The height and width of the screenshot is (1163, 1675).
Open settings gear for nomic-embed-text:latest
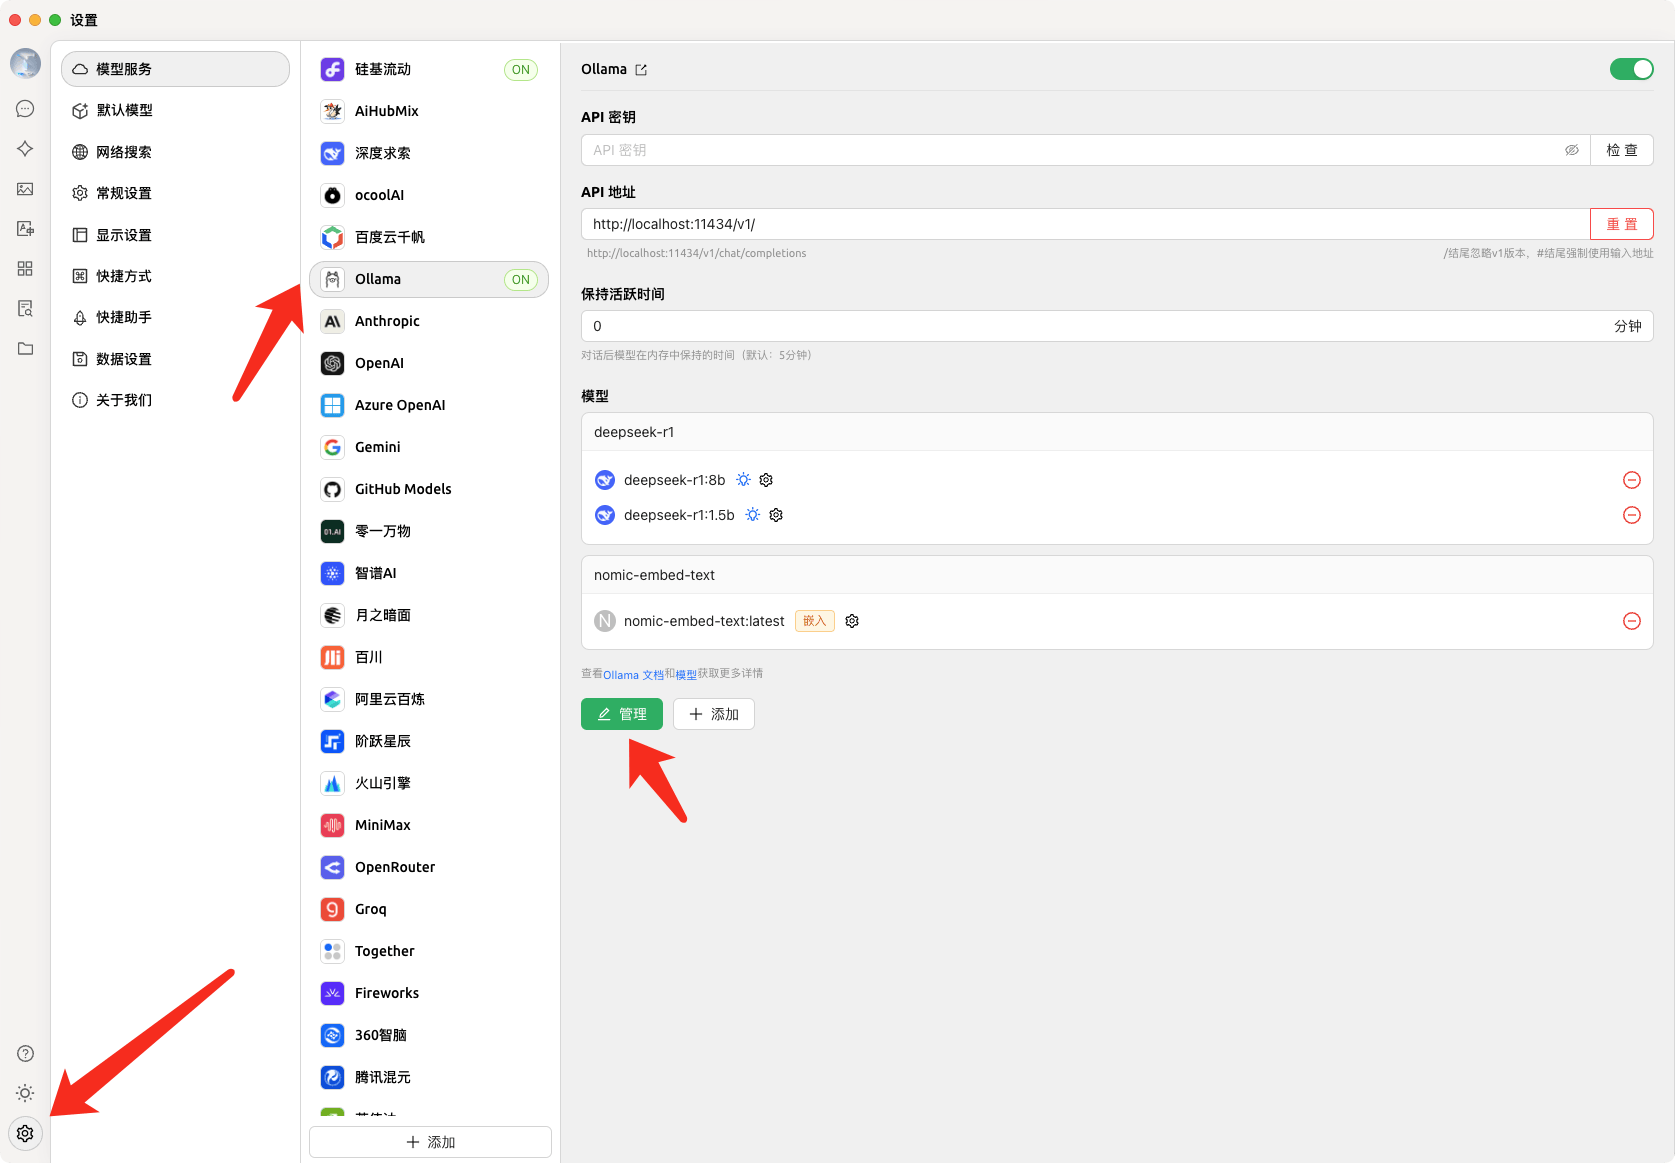click(852, 621)
